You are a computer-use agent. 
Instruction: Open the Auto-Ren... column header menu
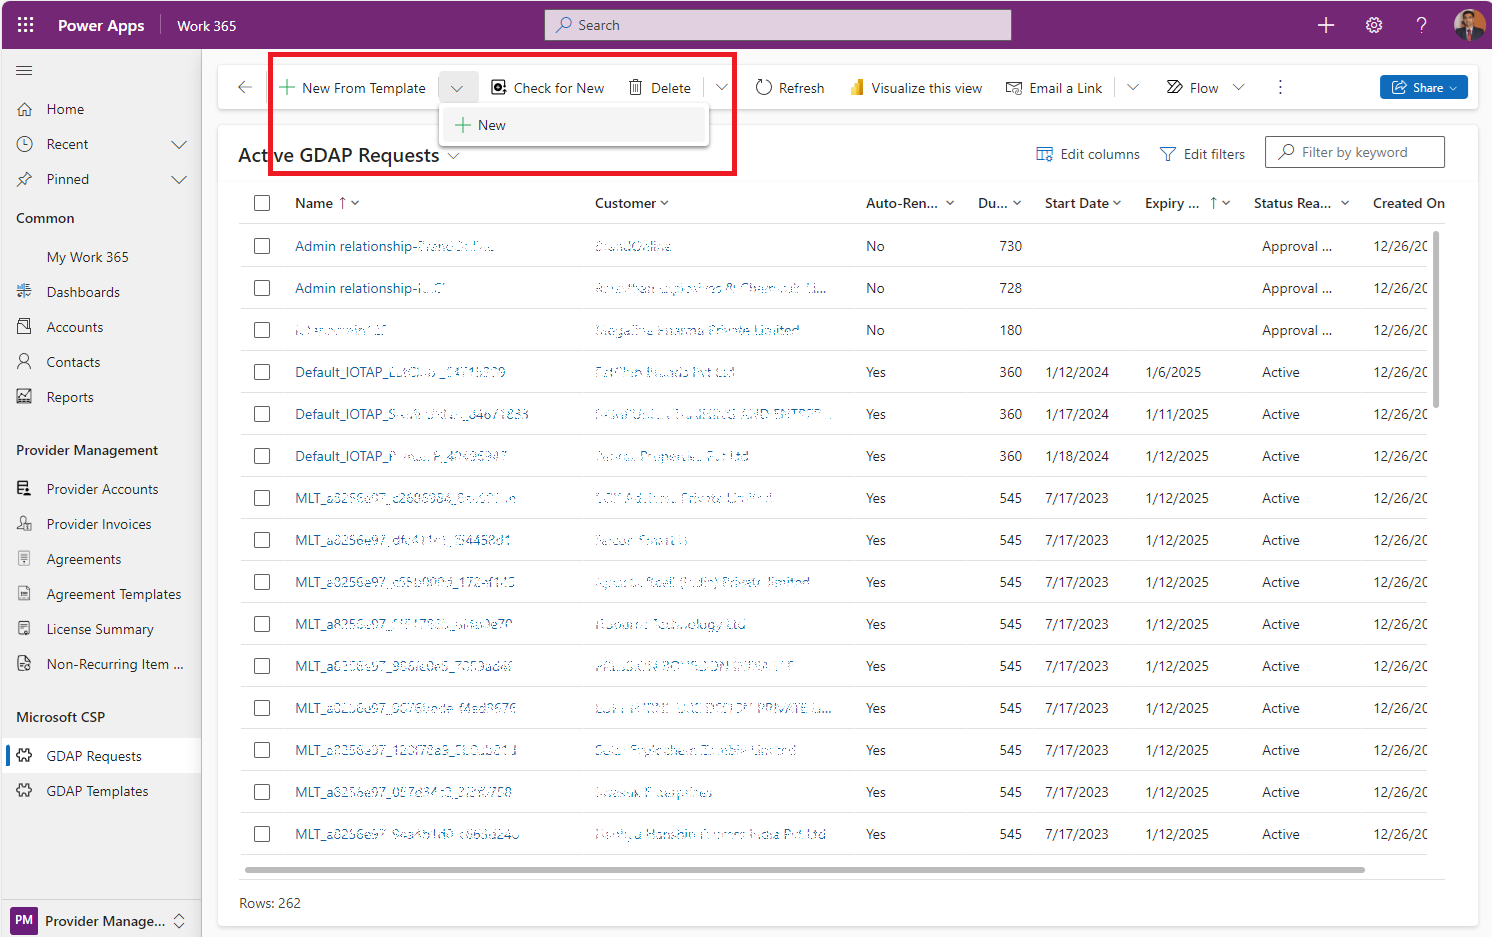tap(910, 203)
